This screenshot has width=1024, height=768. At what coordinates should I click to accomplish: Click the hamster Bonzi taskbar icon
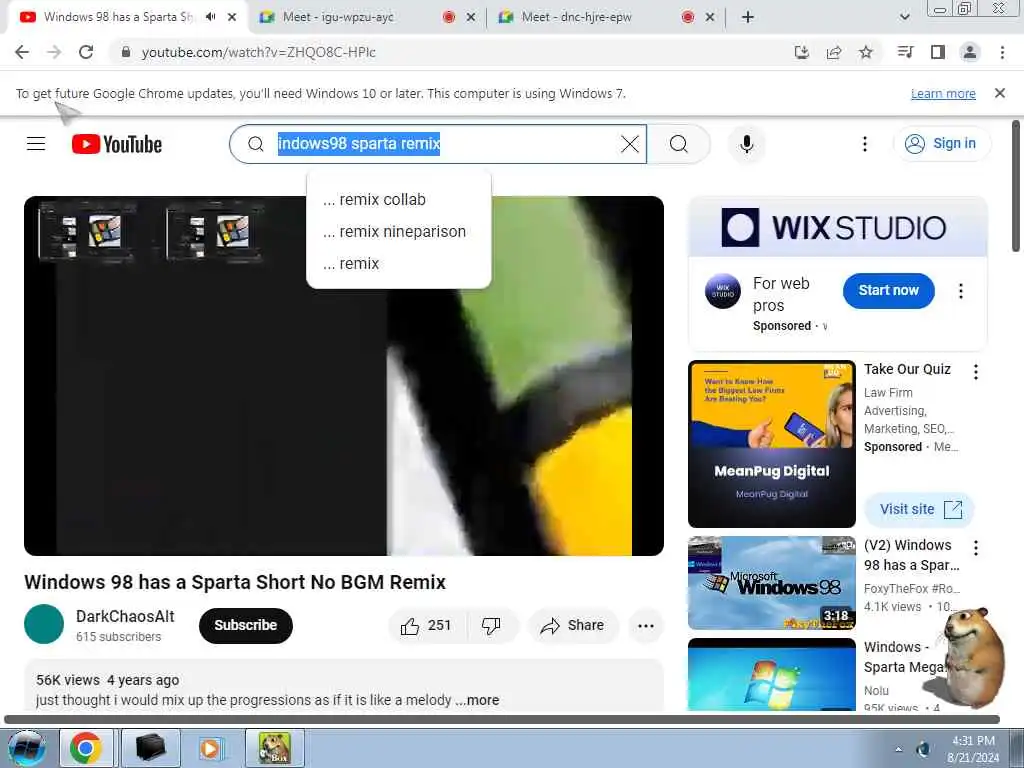click(x=274, y=748)
